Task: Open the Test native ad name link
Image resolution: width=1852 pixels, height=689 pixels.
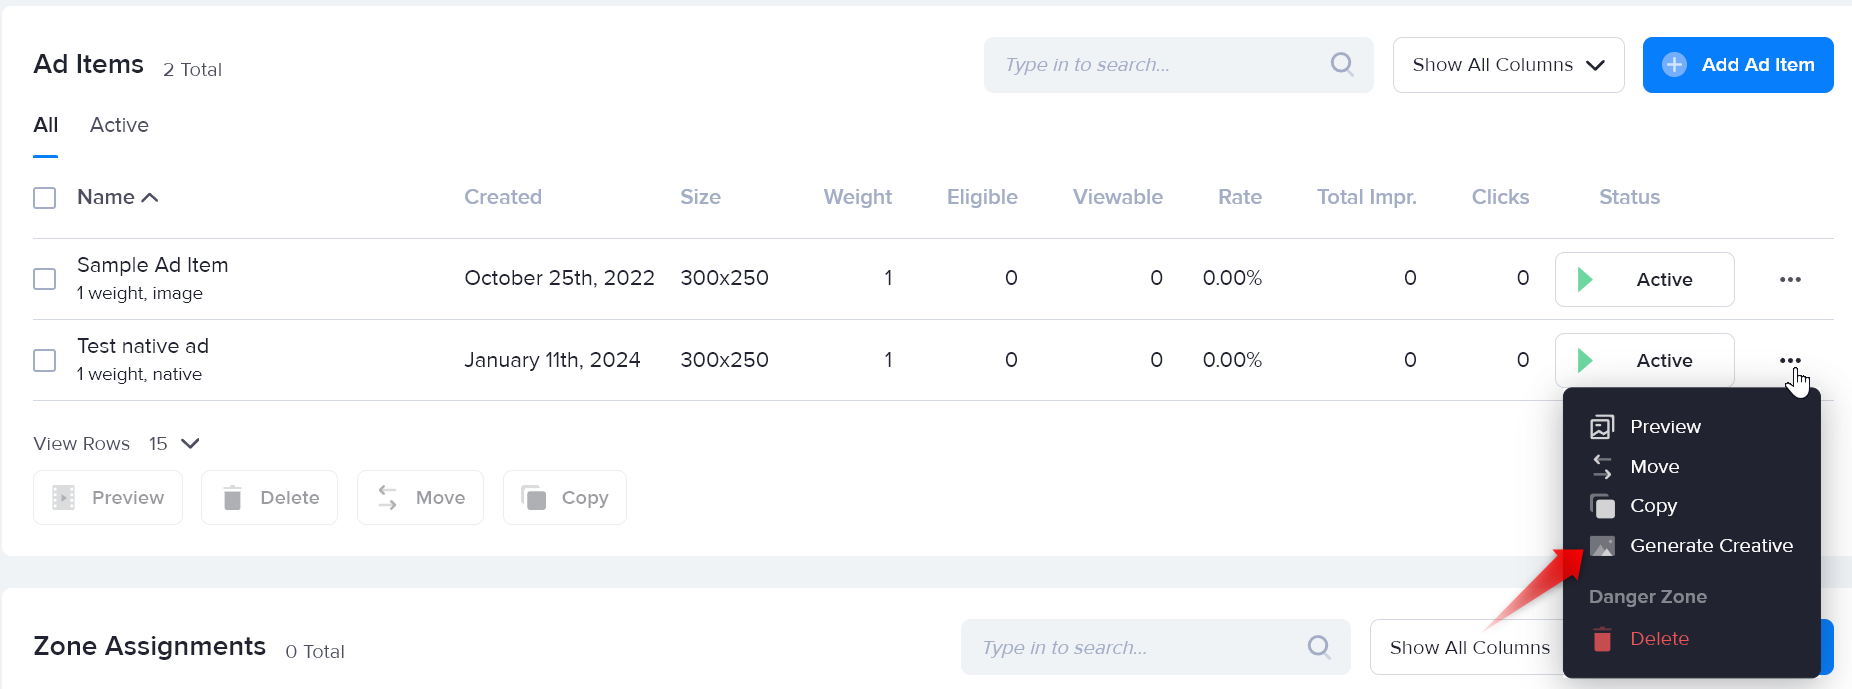Action: pos(143,346)
